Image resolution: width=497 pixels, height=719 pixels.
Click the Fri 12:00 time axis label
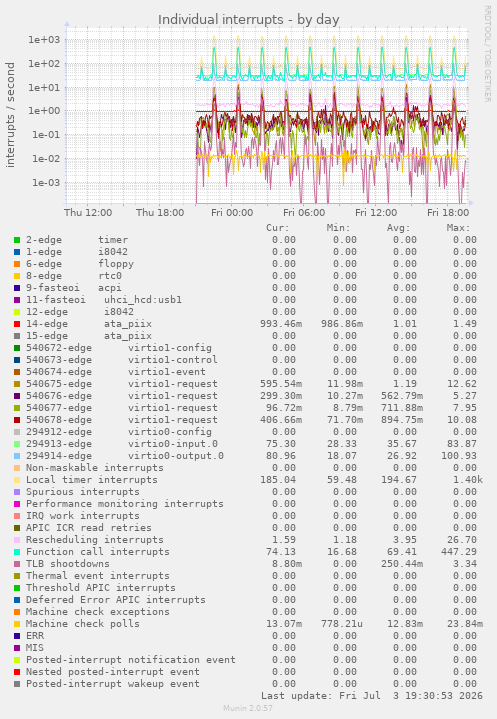point(376,212)
